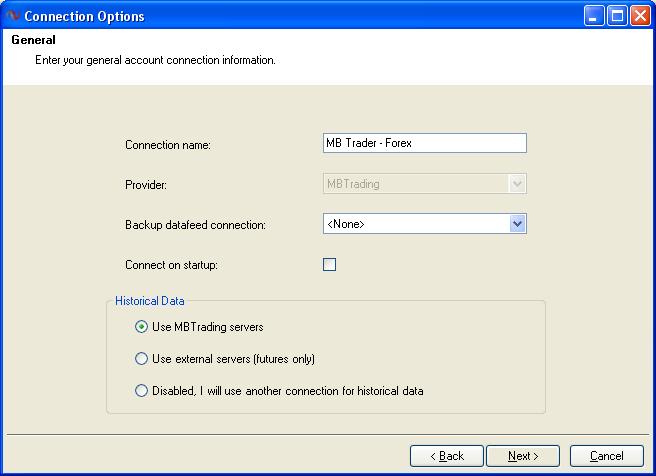This screenshot has height=476, width=656.
Task: Click the greyed-out MBTrading Provider combo box
Action: (415, 184)
